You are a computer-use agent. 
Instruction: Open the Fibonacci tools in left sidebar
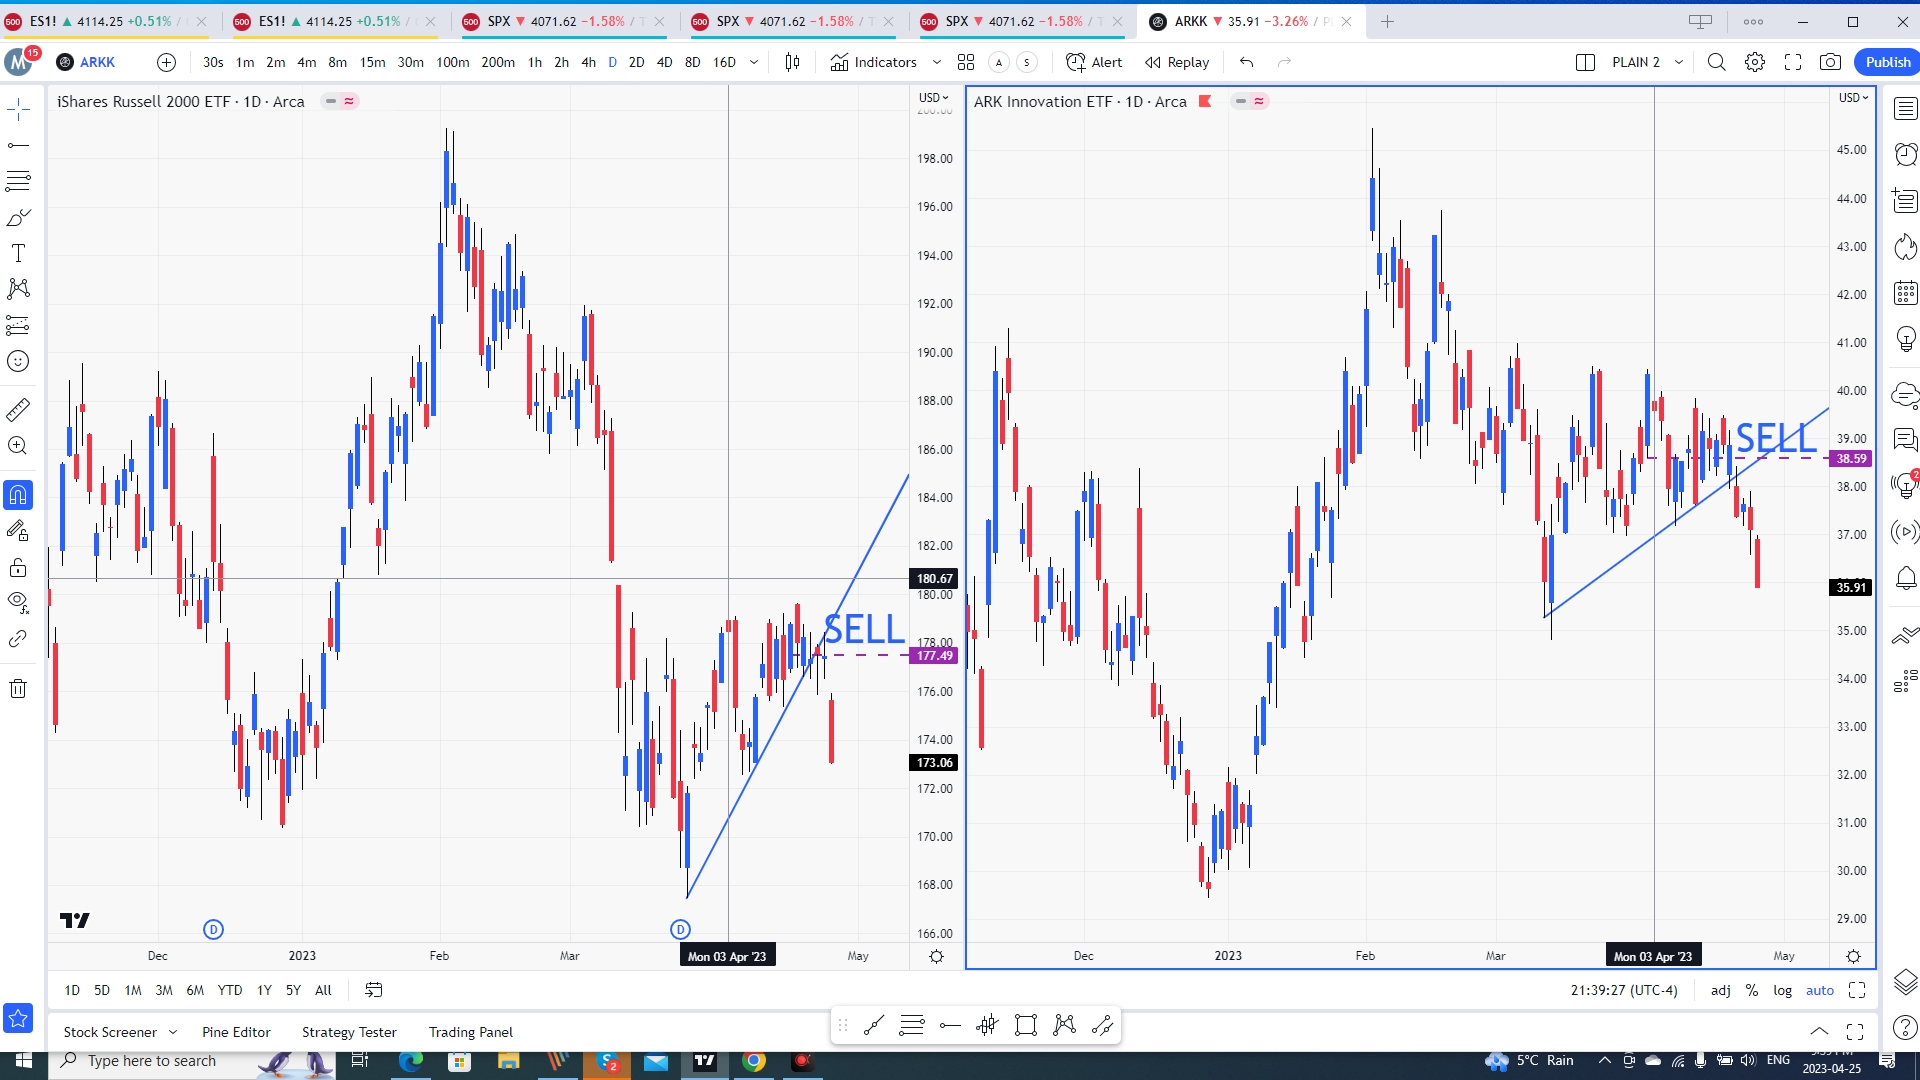click(x=18, y=181)
